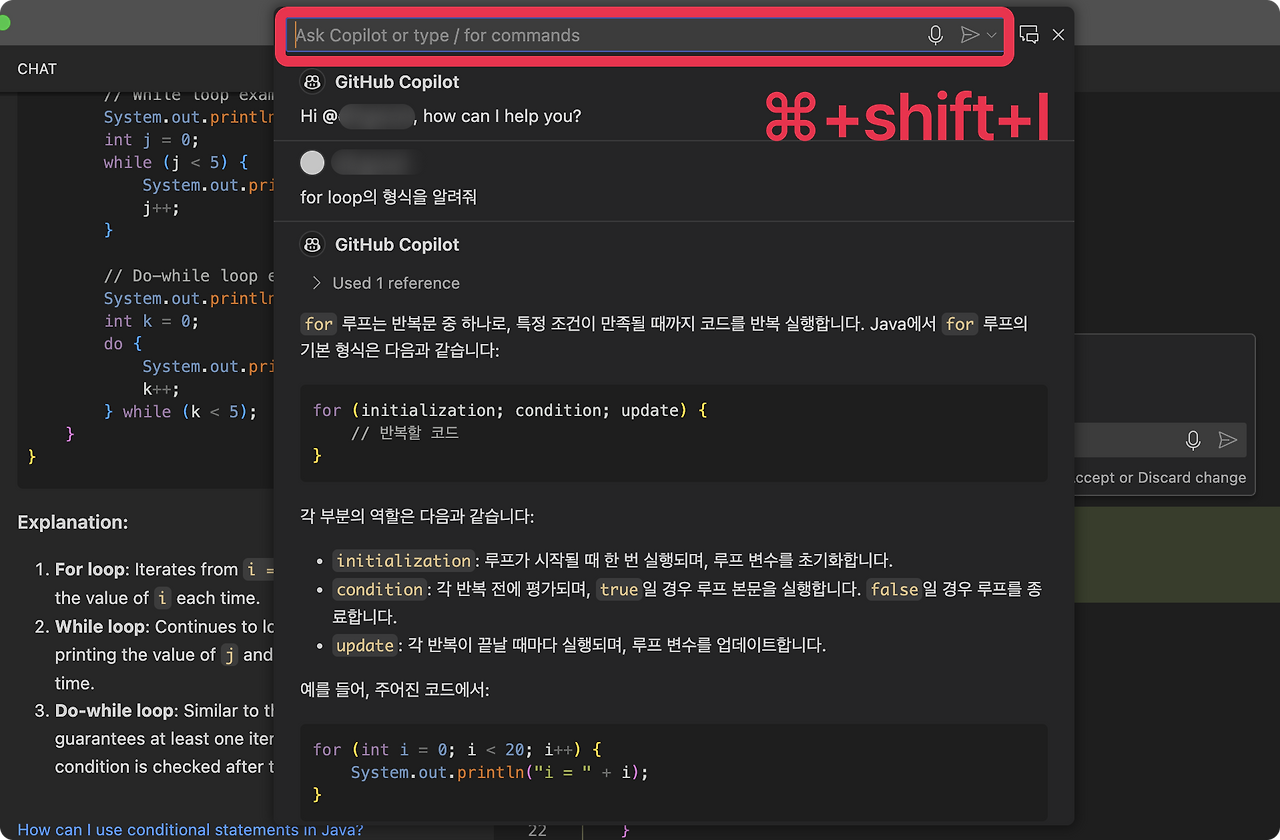Click the send icon in the inline chat widget

pos(1229,439)
